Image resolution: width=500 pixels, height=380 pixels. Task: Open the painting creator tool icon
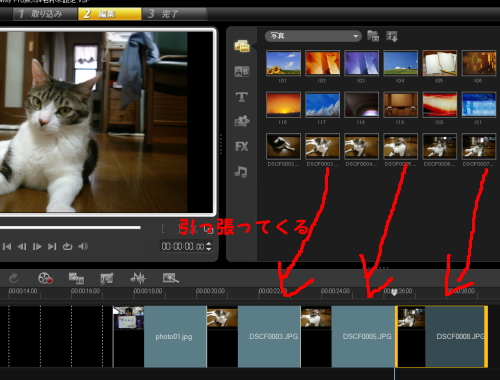coord(107,278)
